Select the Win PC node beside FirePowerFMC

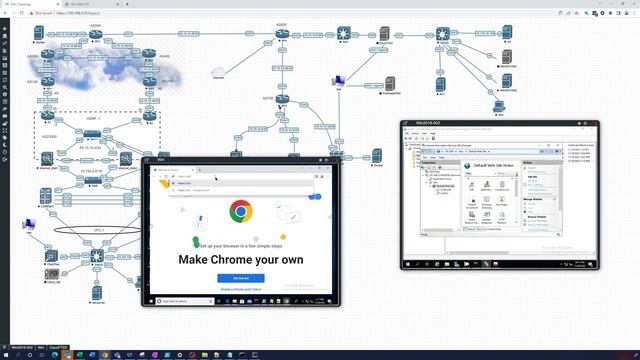click(x=338, y=82)
